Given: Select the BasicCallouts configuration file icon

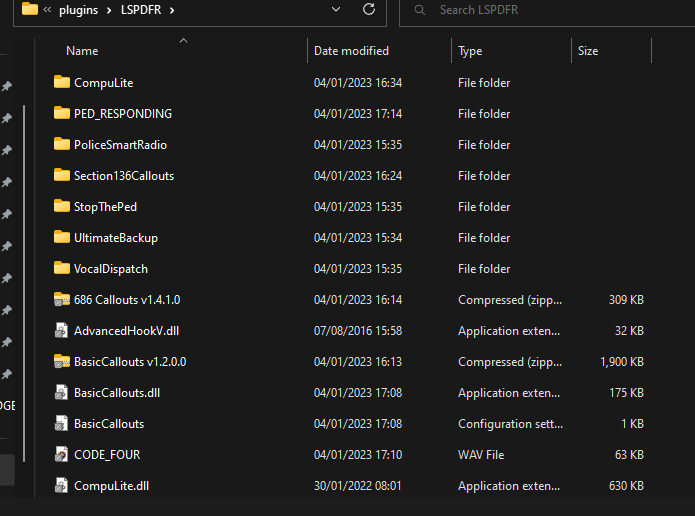Looking at the screenshot, I should pos(61,423).
